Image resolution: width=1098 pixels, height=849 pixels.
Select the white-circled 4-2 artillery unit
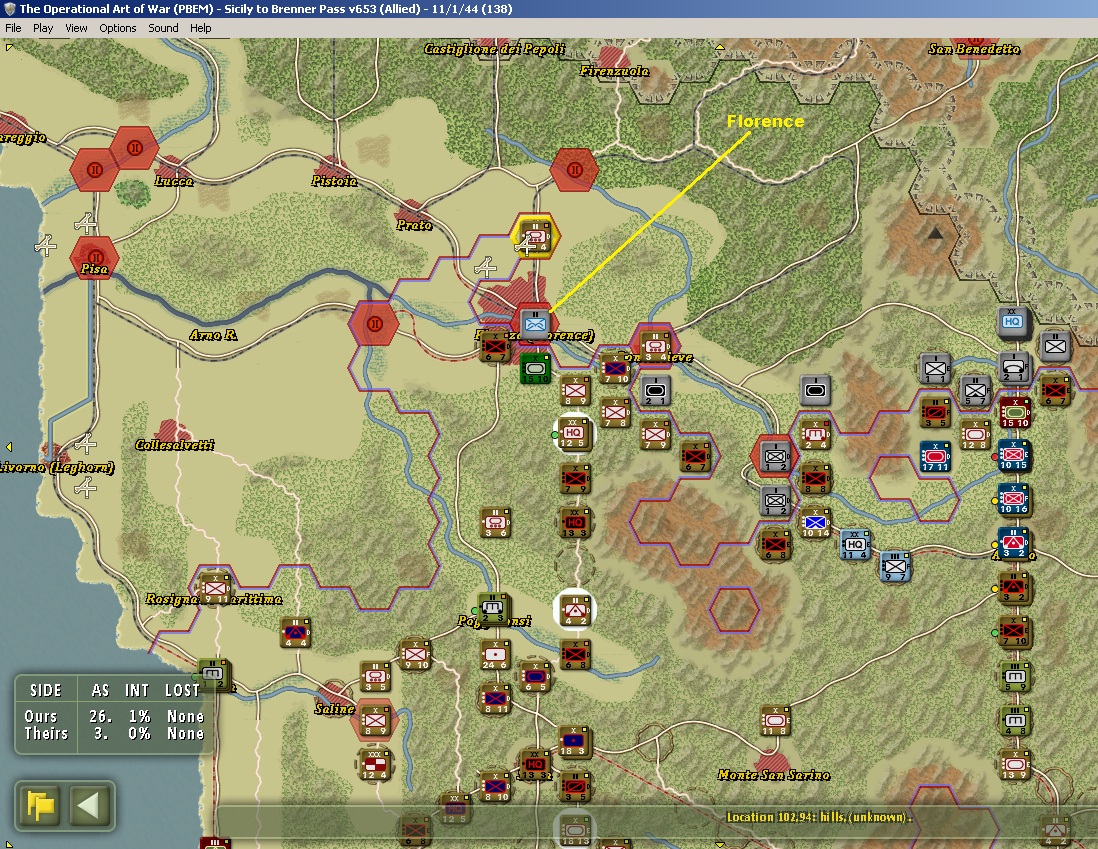tap(575, 609)
